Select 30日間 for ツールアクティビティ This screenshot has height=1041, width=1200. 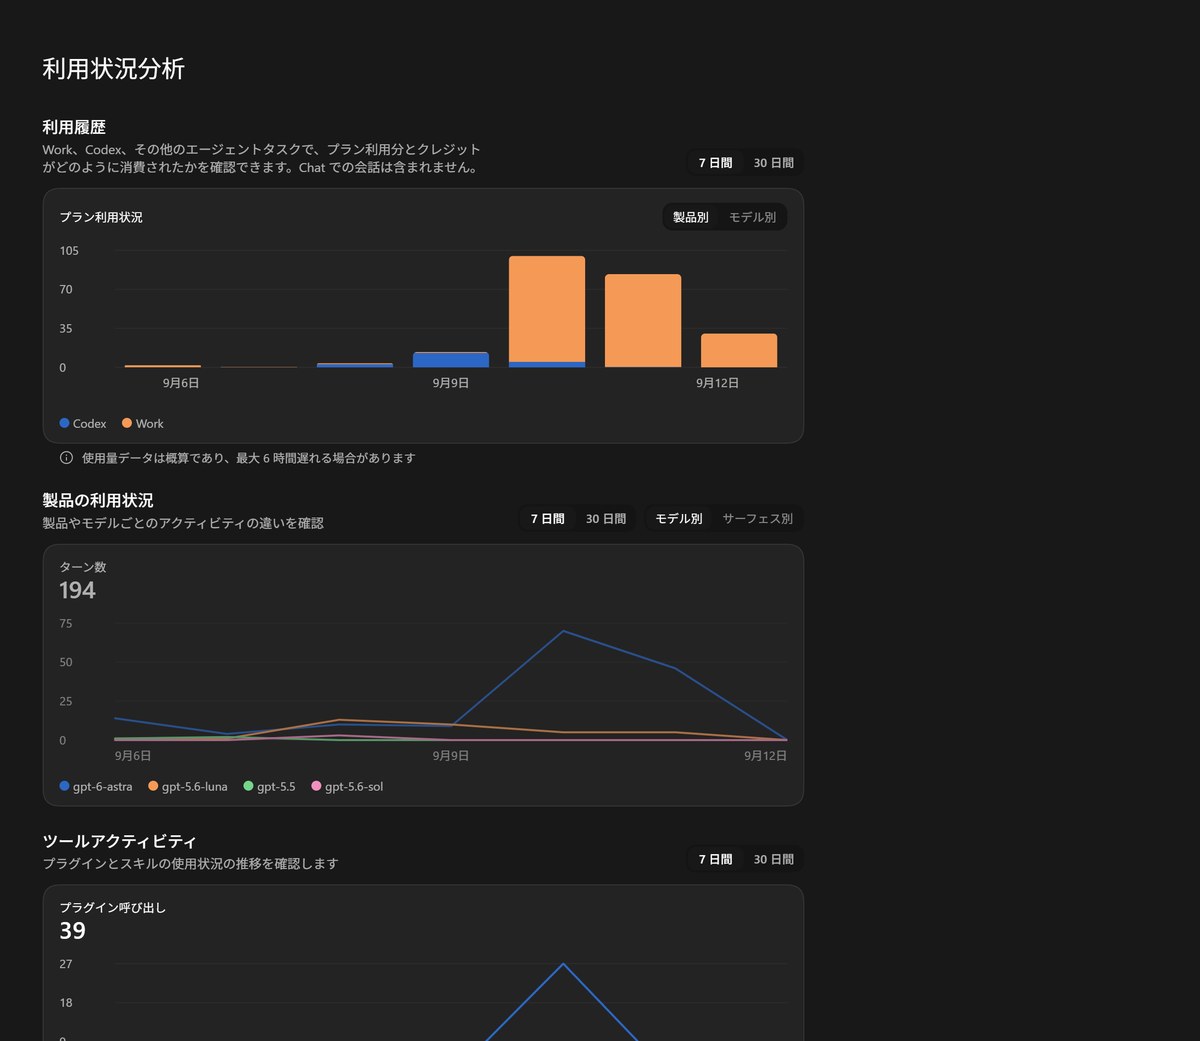point(773,859)
